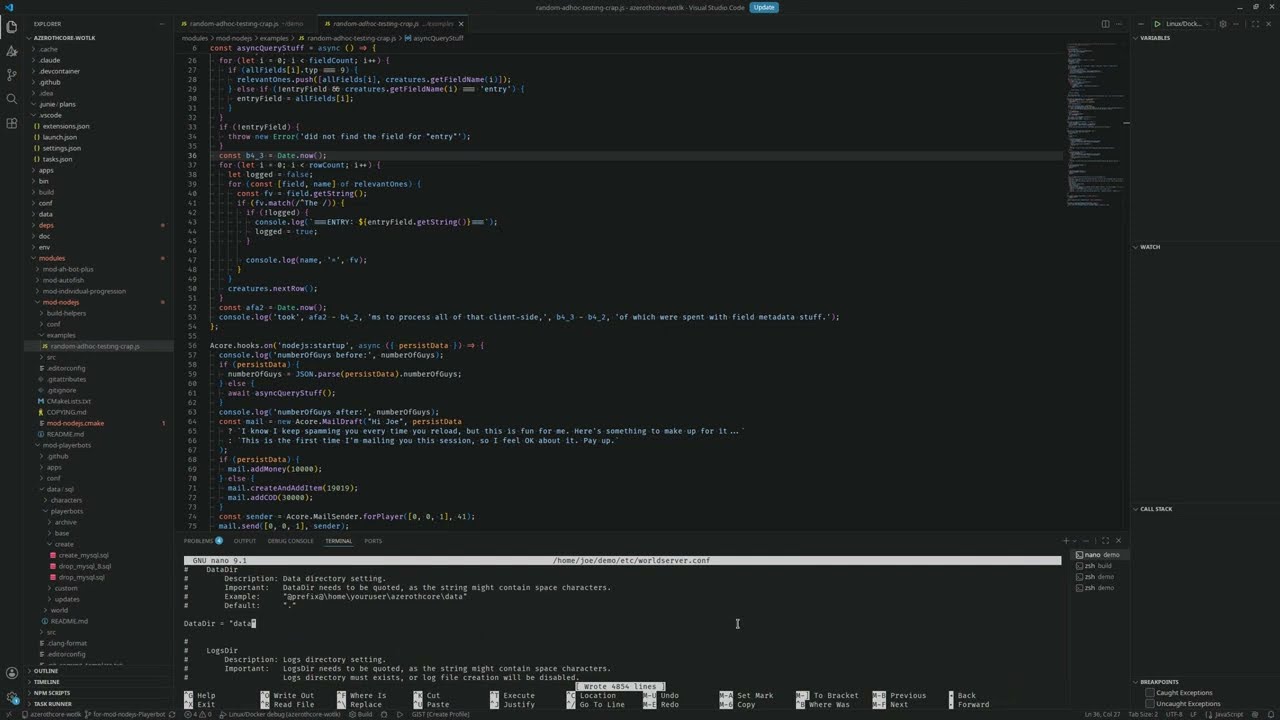Click the Explorer more actions ellipsis
Viewport: 1280px width, 720px height.
(x=162, y=23)
